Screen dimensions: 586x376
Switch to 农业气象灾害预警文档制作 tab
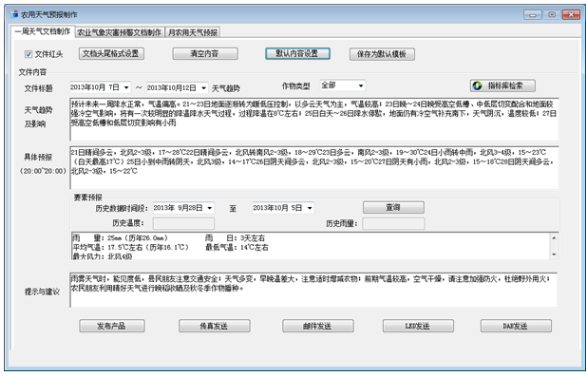(x=120, y=33)
